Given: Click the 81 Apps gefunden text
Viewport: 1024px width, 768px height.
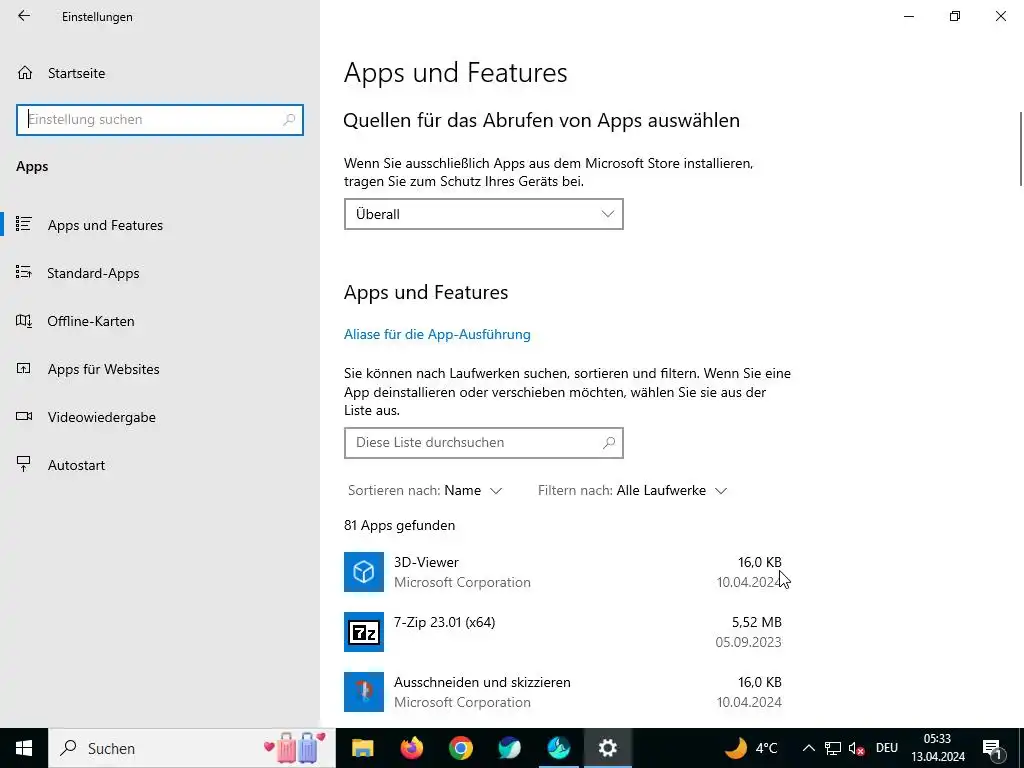Looking at the screenshot, I should 400,525.
